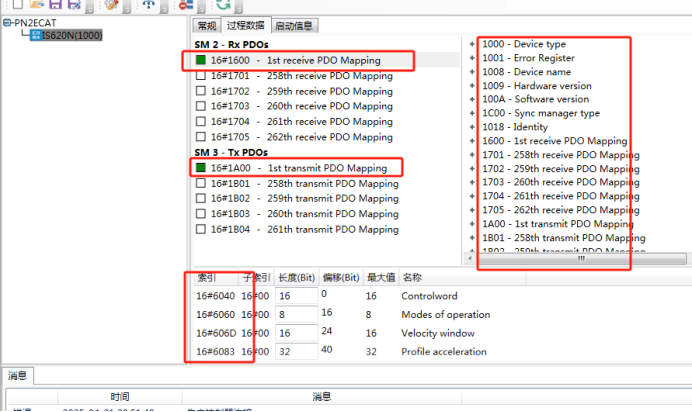The image size is (692, 412).
Task: Click the pencil edit toolbar icon
Action: 112,4
